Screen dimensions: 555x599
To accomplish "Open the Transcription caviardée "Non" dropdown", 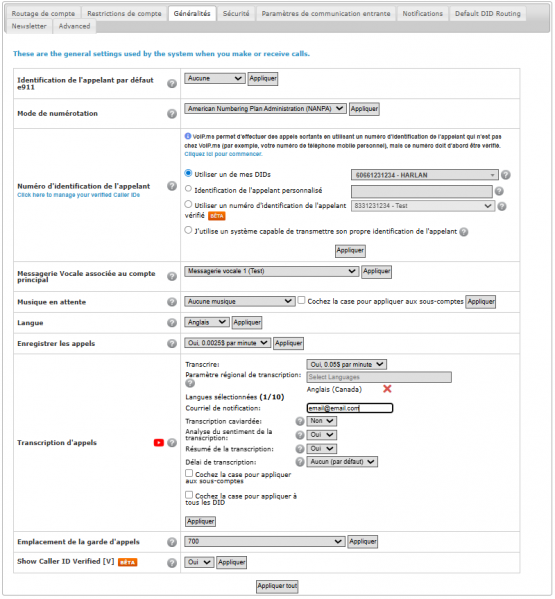I will [x=322, y=421].
